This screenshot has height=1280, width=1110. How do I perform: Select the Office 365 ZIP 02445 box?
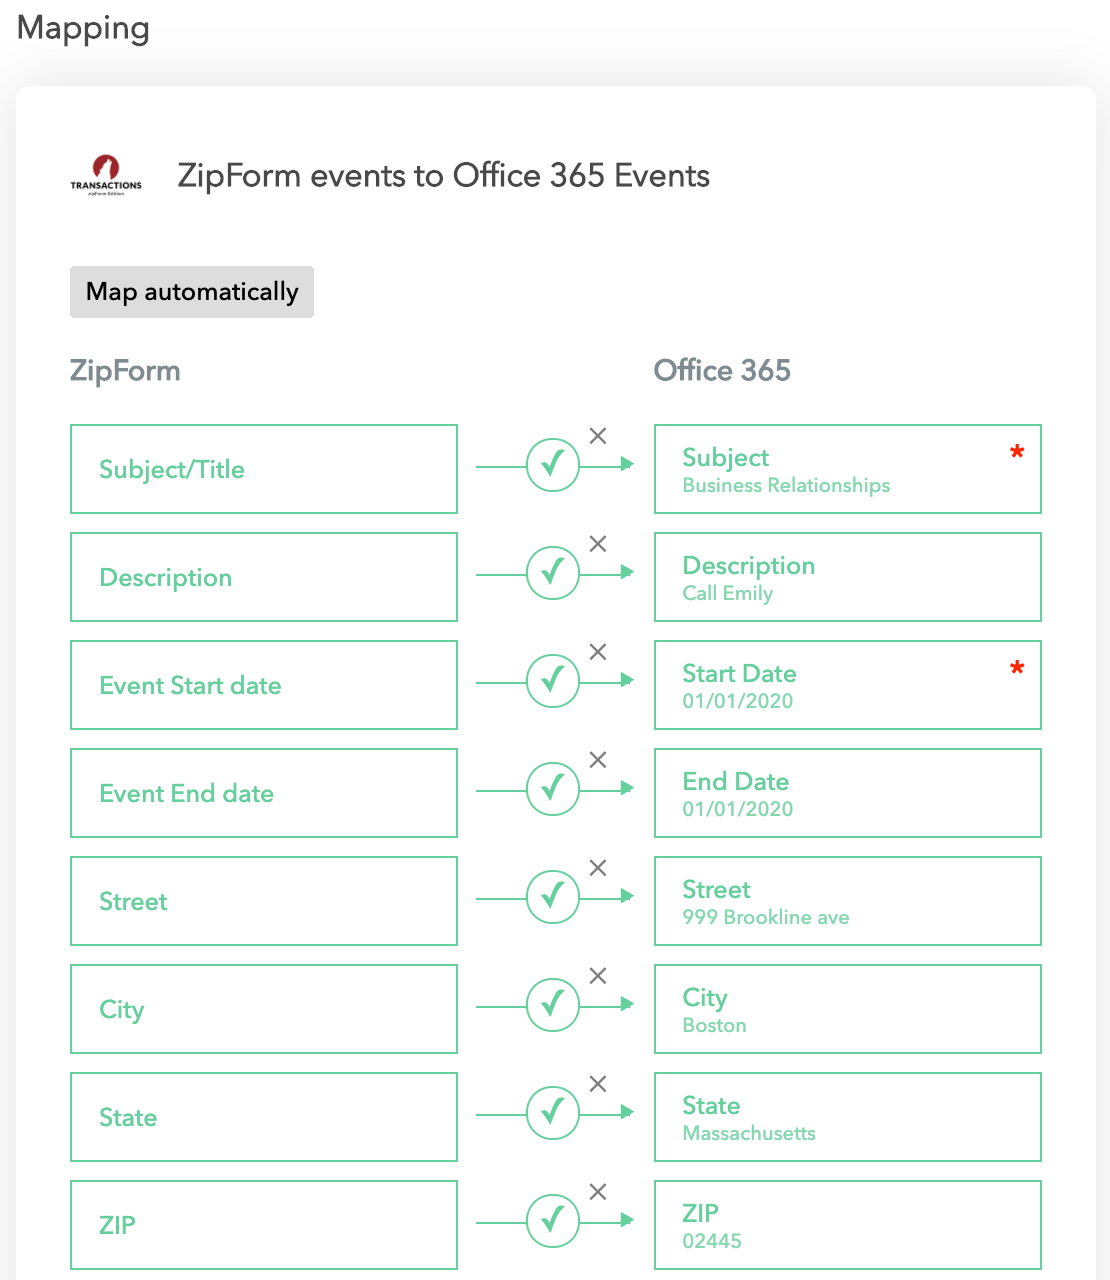coord(848,1225)
